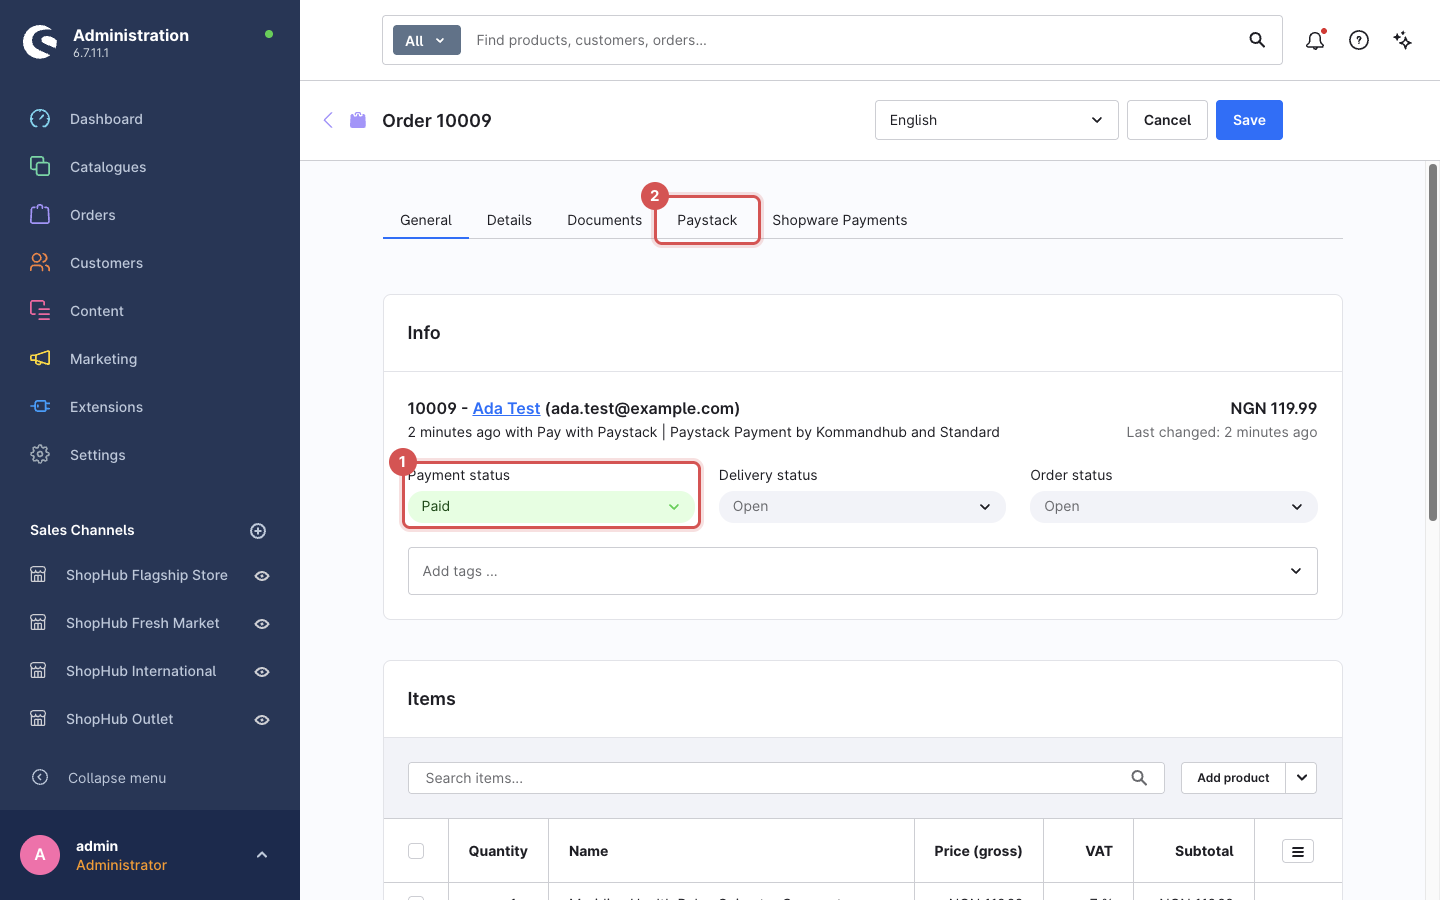1440x900 pixels.
Task: Switch to the Paystack tab
Action: tap(707, 220)
